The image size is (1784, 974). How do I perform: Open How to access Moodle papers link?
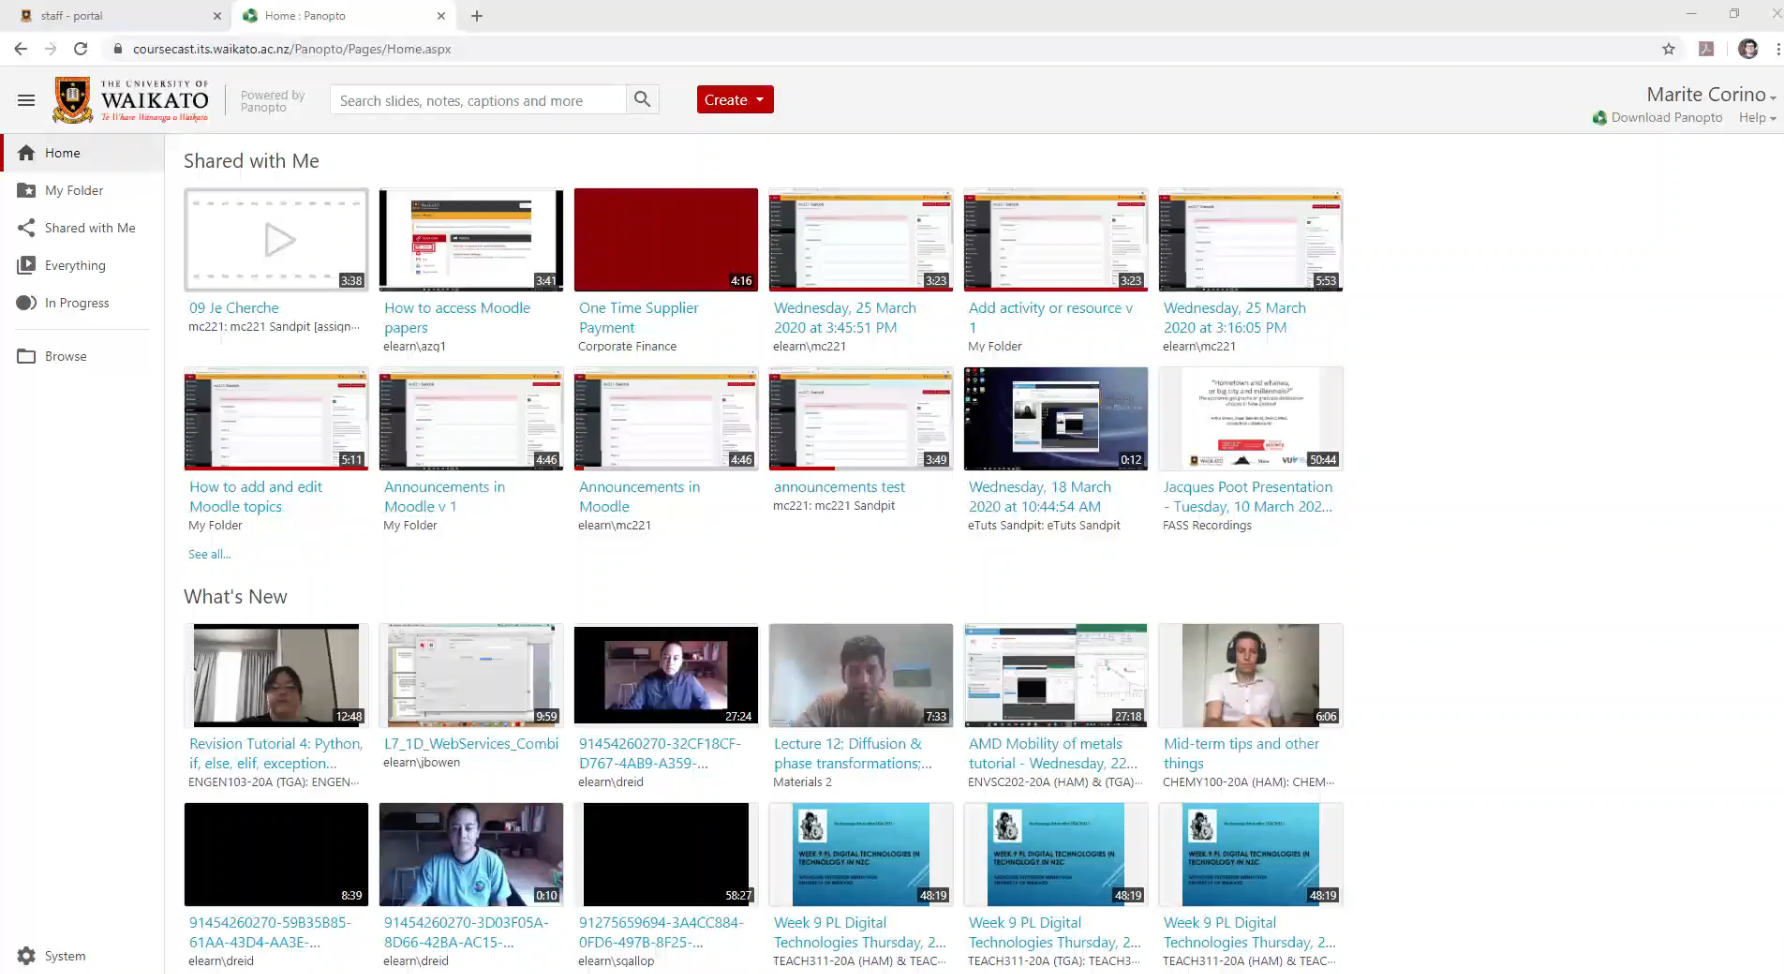coord(457,317)
